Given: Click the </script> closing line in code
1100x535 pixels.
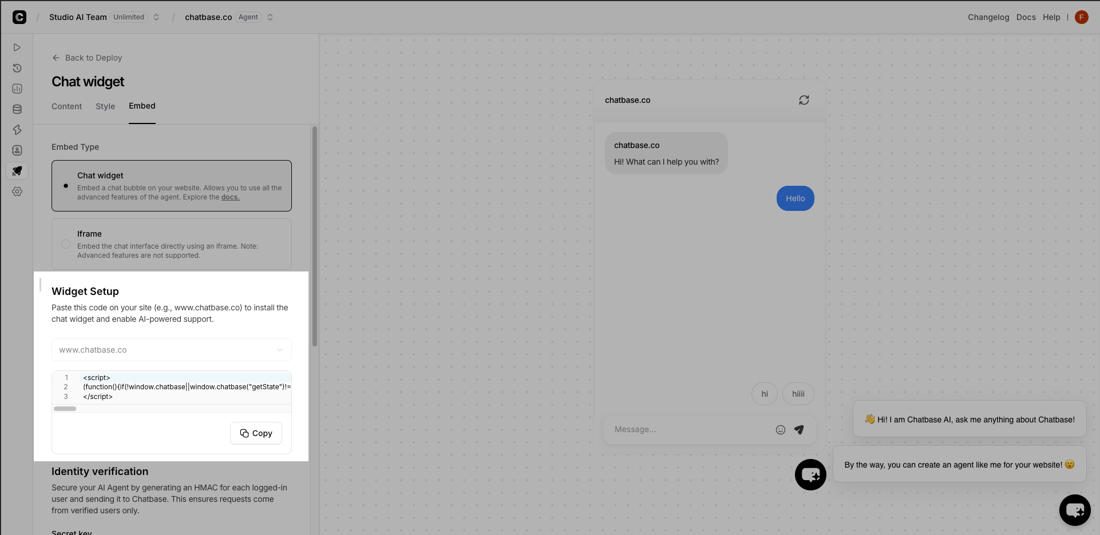Looking at the screenshot, I should 98,397.
